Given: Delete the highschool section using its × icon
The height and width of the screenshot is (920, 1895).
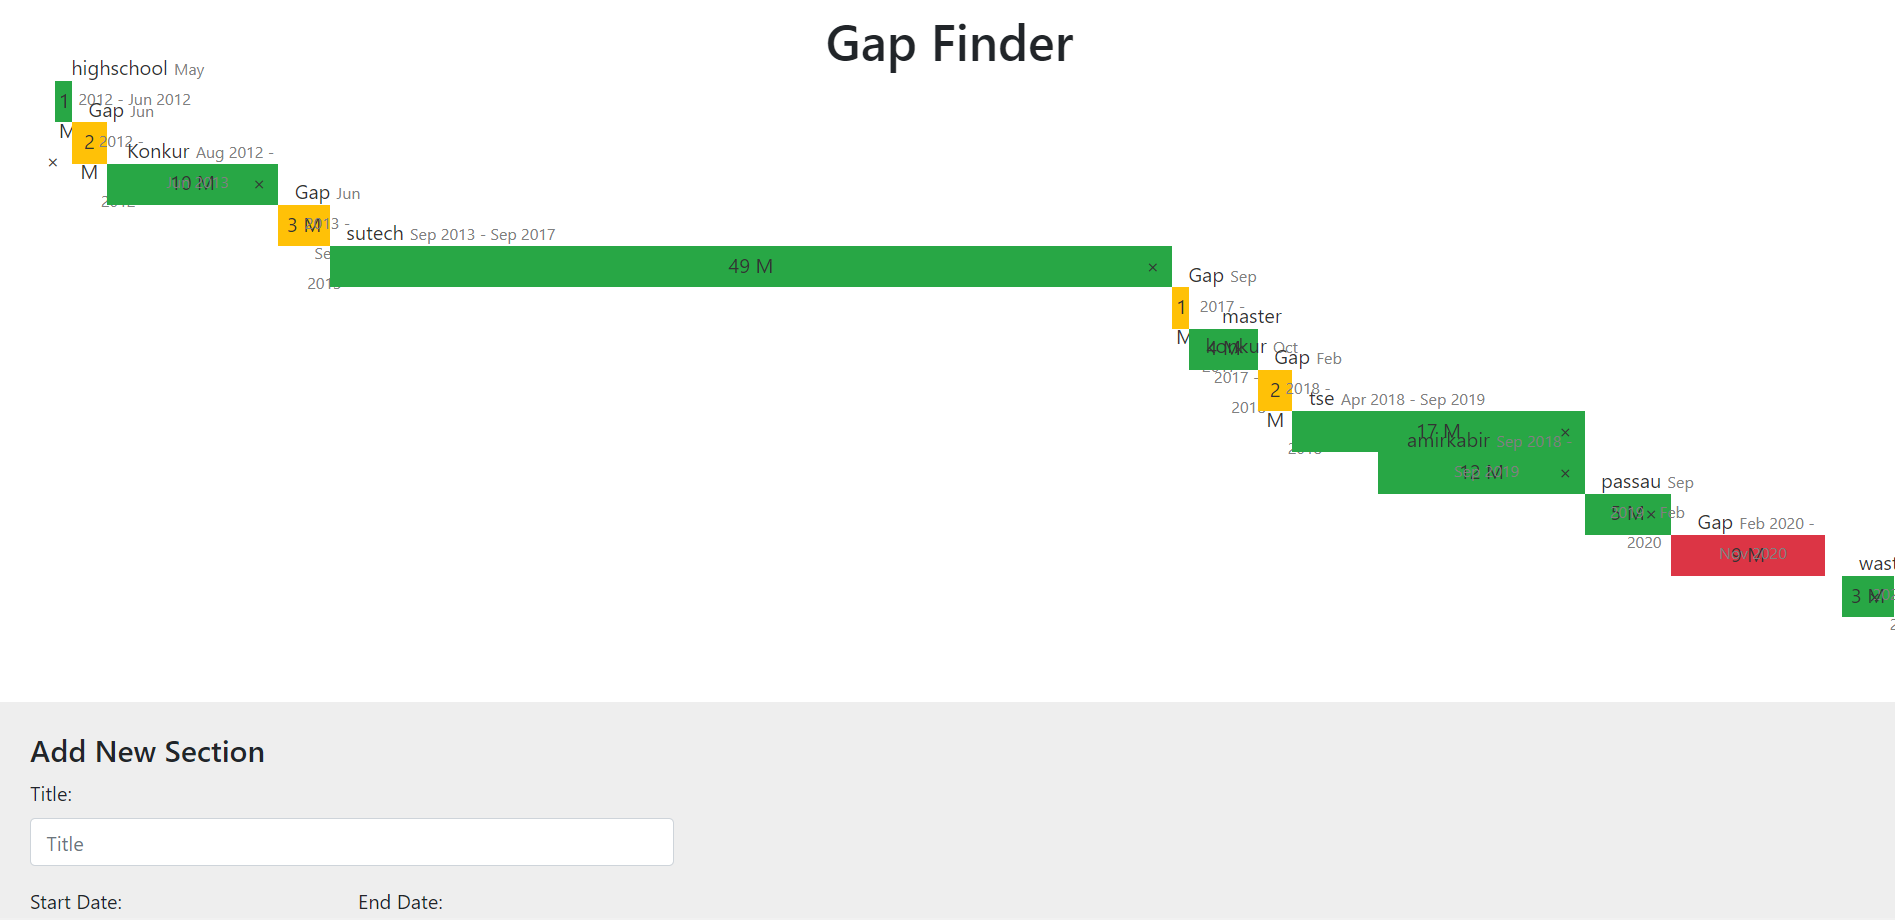Looking at the screenshot, I should 52,162.
